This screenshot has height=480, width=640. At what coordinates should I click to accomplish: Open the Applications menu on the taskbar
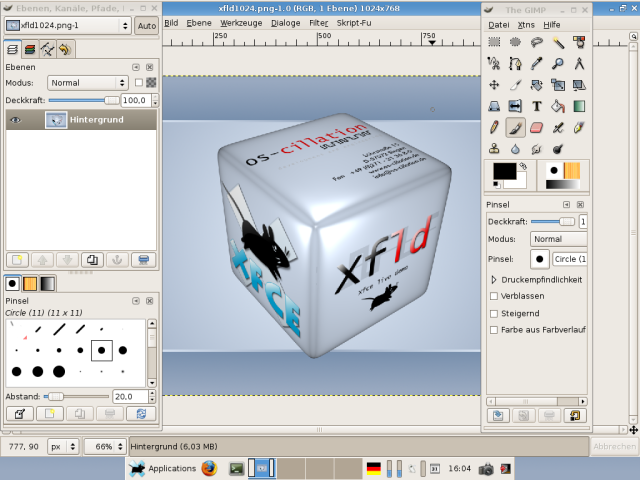162,469
